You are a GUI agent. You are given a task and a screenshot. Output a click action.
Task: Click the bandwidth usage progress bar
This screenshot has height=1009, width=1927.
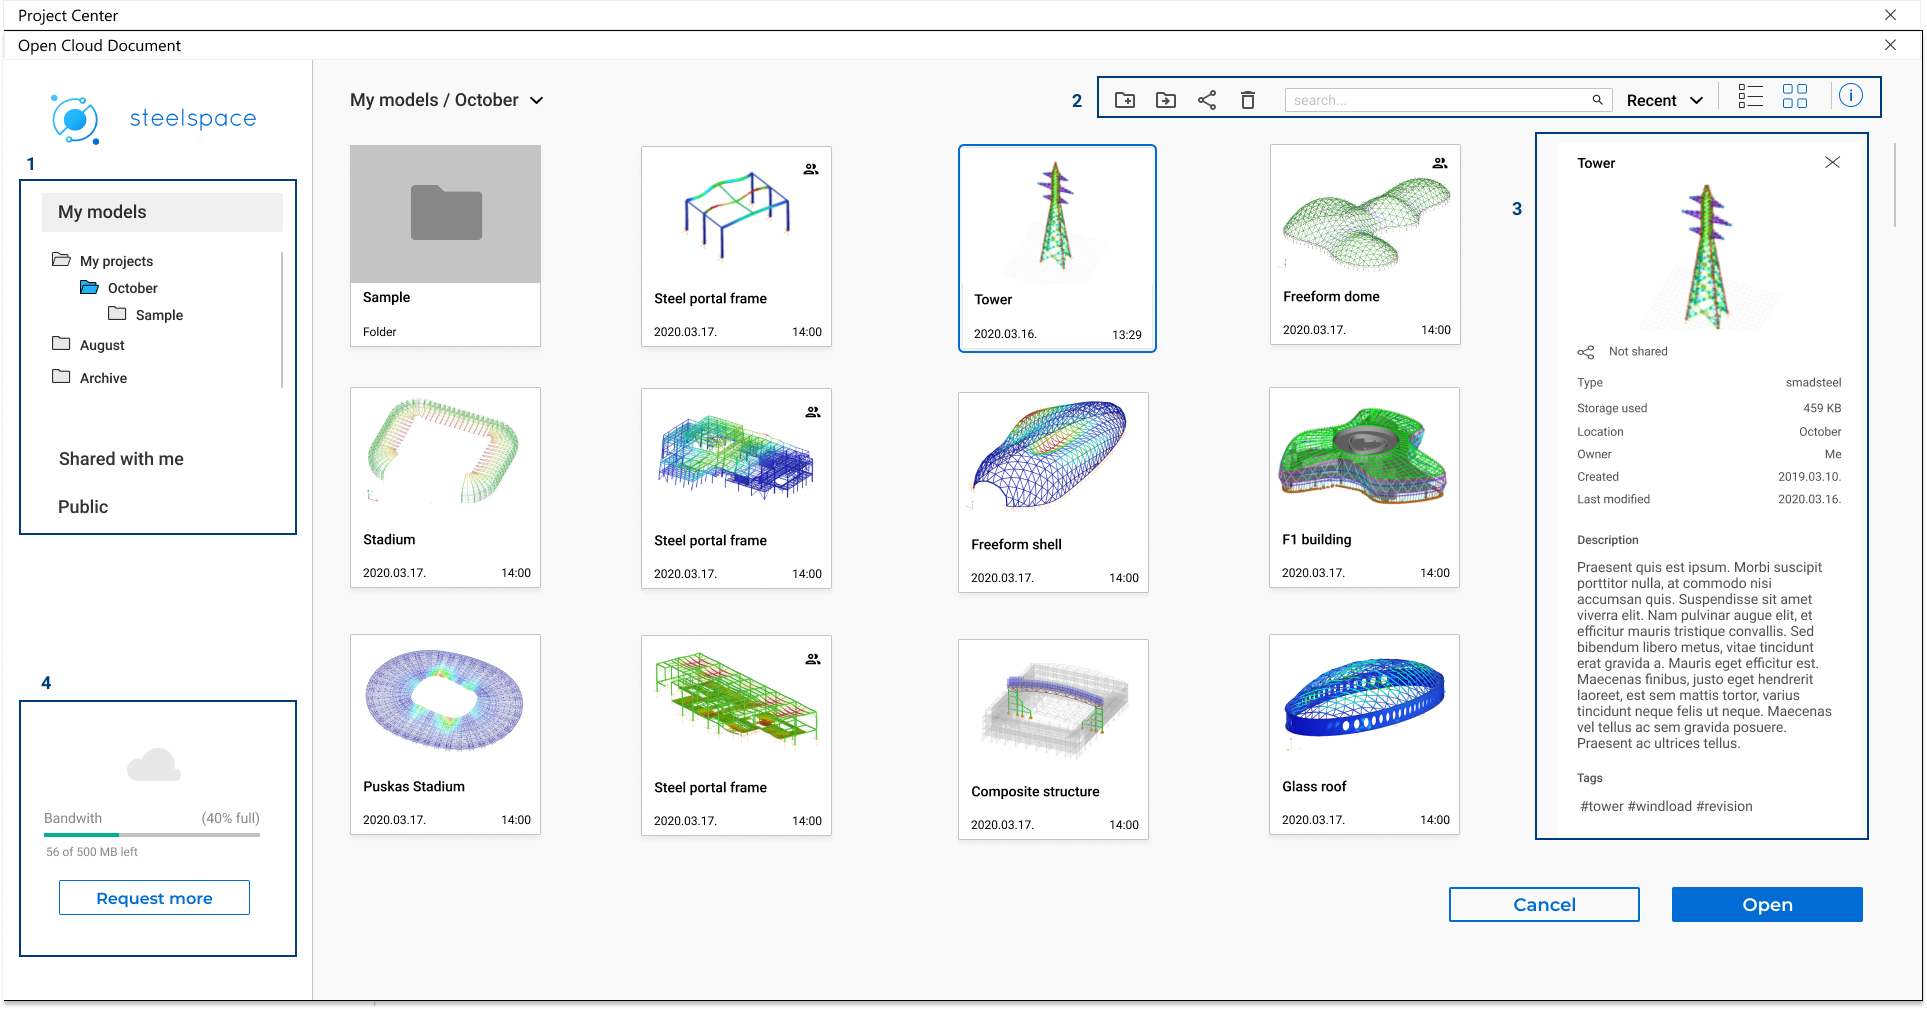coord(152,834)
